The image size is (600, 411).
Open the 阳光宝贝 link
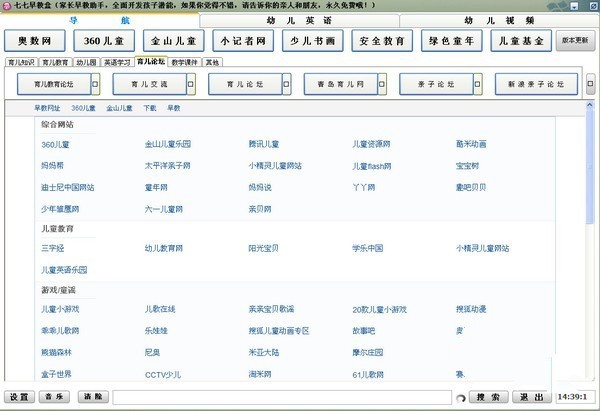263,248
